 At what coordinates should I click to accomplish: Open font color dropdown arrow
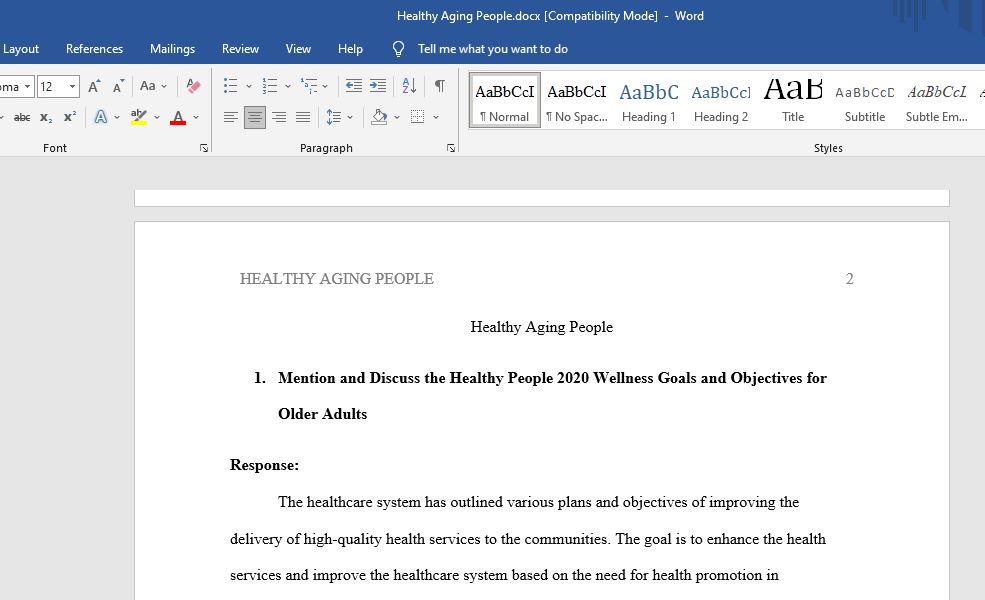[196, 117]
